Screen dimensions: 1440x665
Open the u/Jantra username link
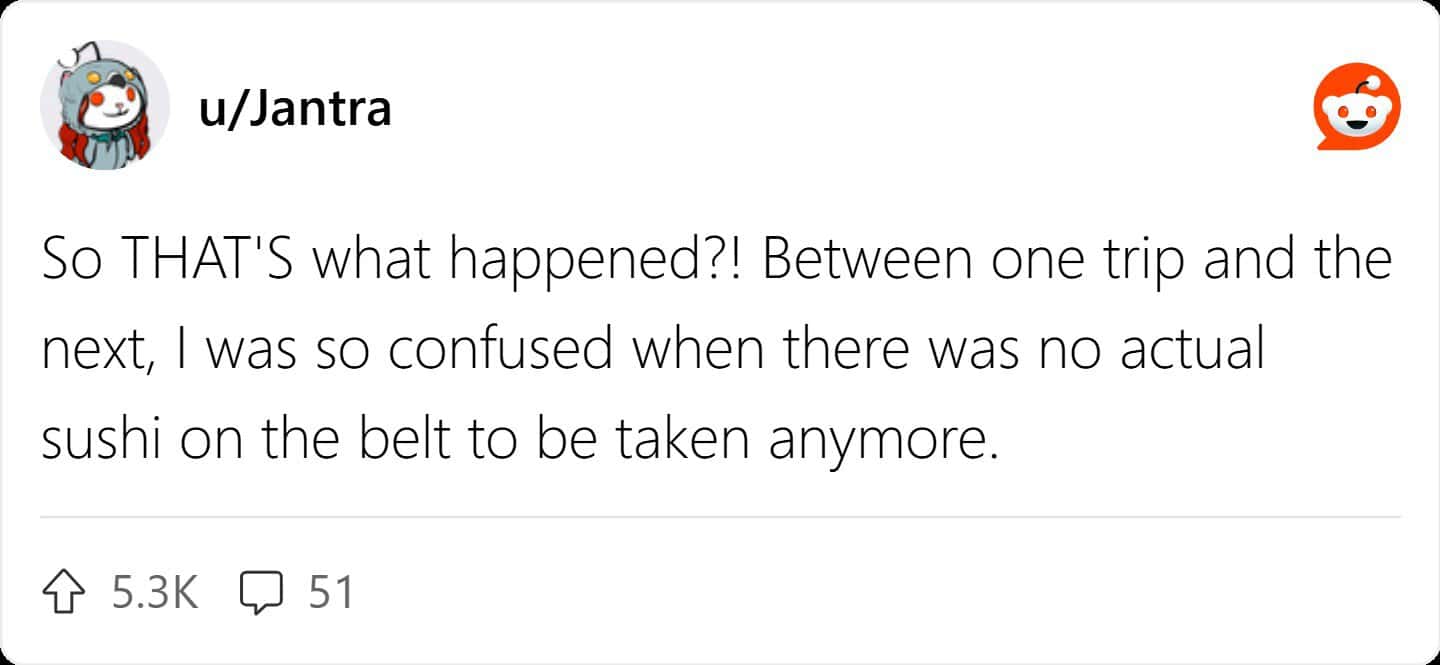pos(295,108)
